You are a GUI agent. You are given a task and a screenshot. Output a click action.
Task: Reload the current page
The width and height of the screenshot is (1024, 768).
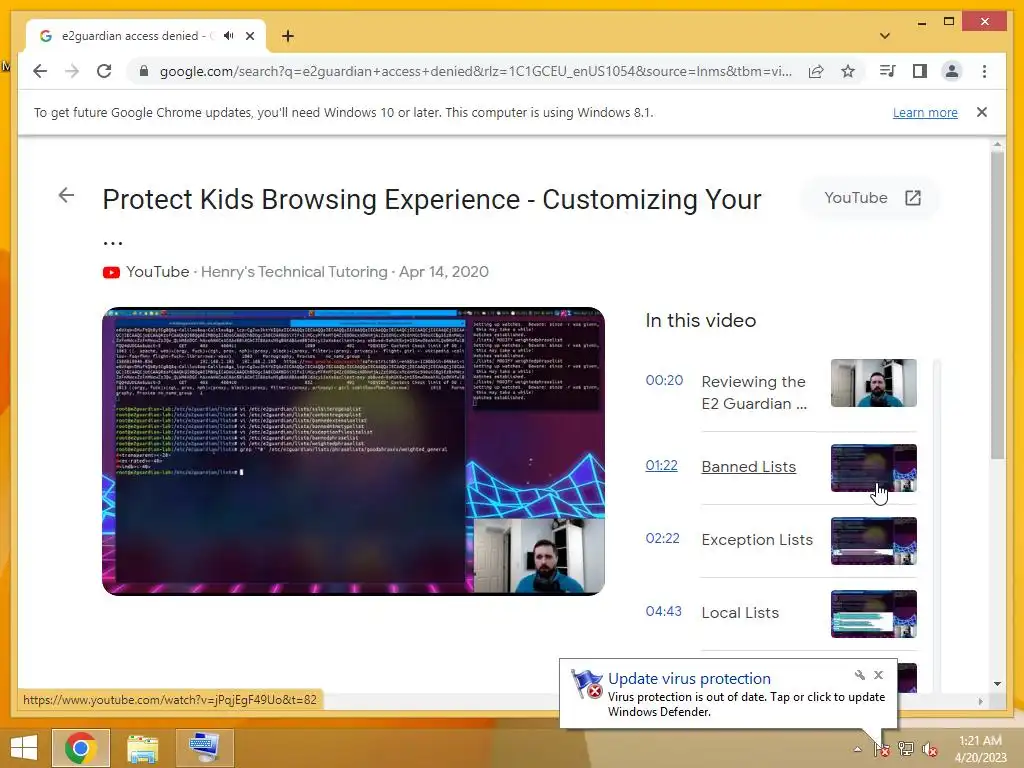coord(104,71)
